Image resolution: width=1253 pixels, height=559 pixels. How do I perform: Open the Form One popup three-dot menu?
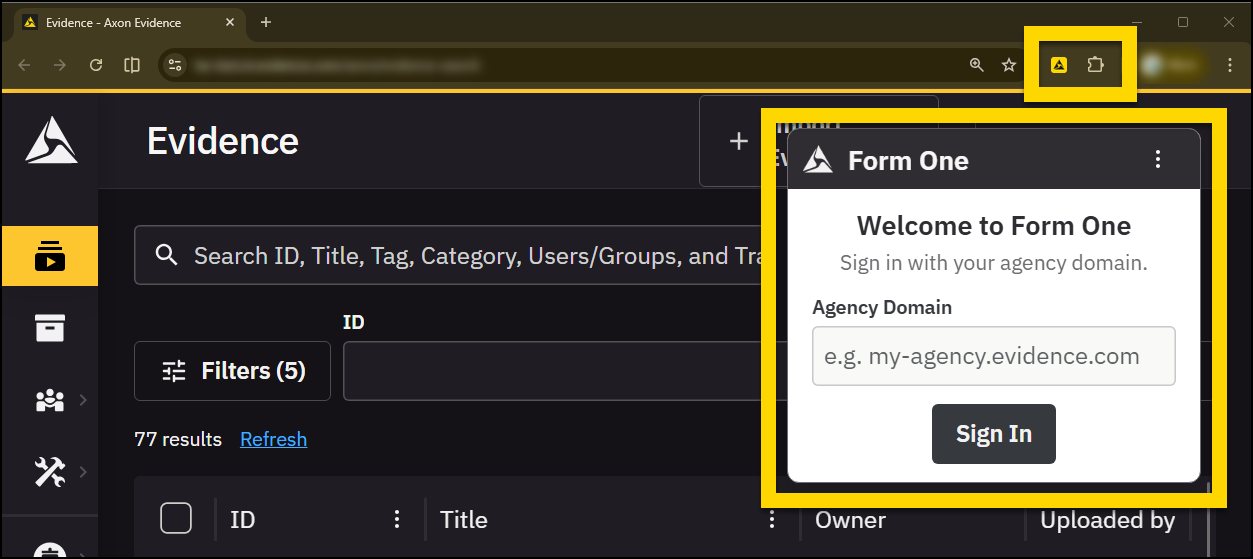[1158, 159]
